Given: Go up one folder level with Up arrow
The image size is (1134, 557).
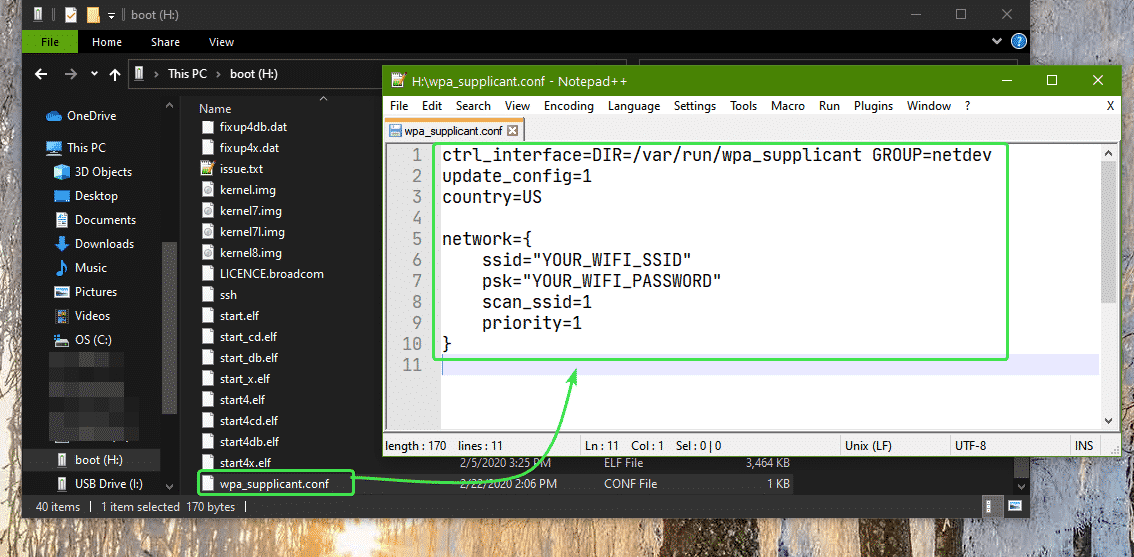Looking at the screenshot, I should pyautogui.click(x=115, y=74).
